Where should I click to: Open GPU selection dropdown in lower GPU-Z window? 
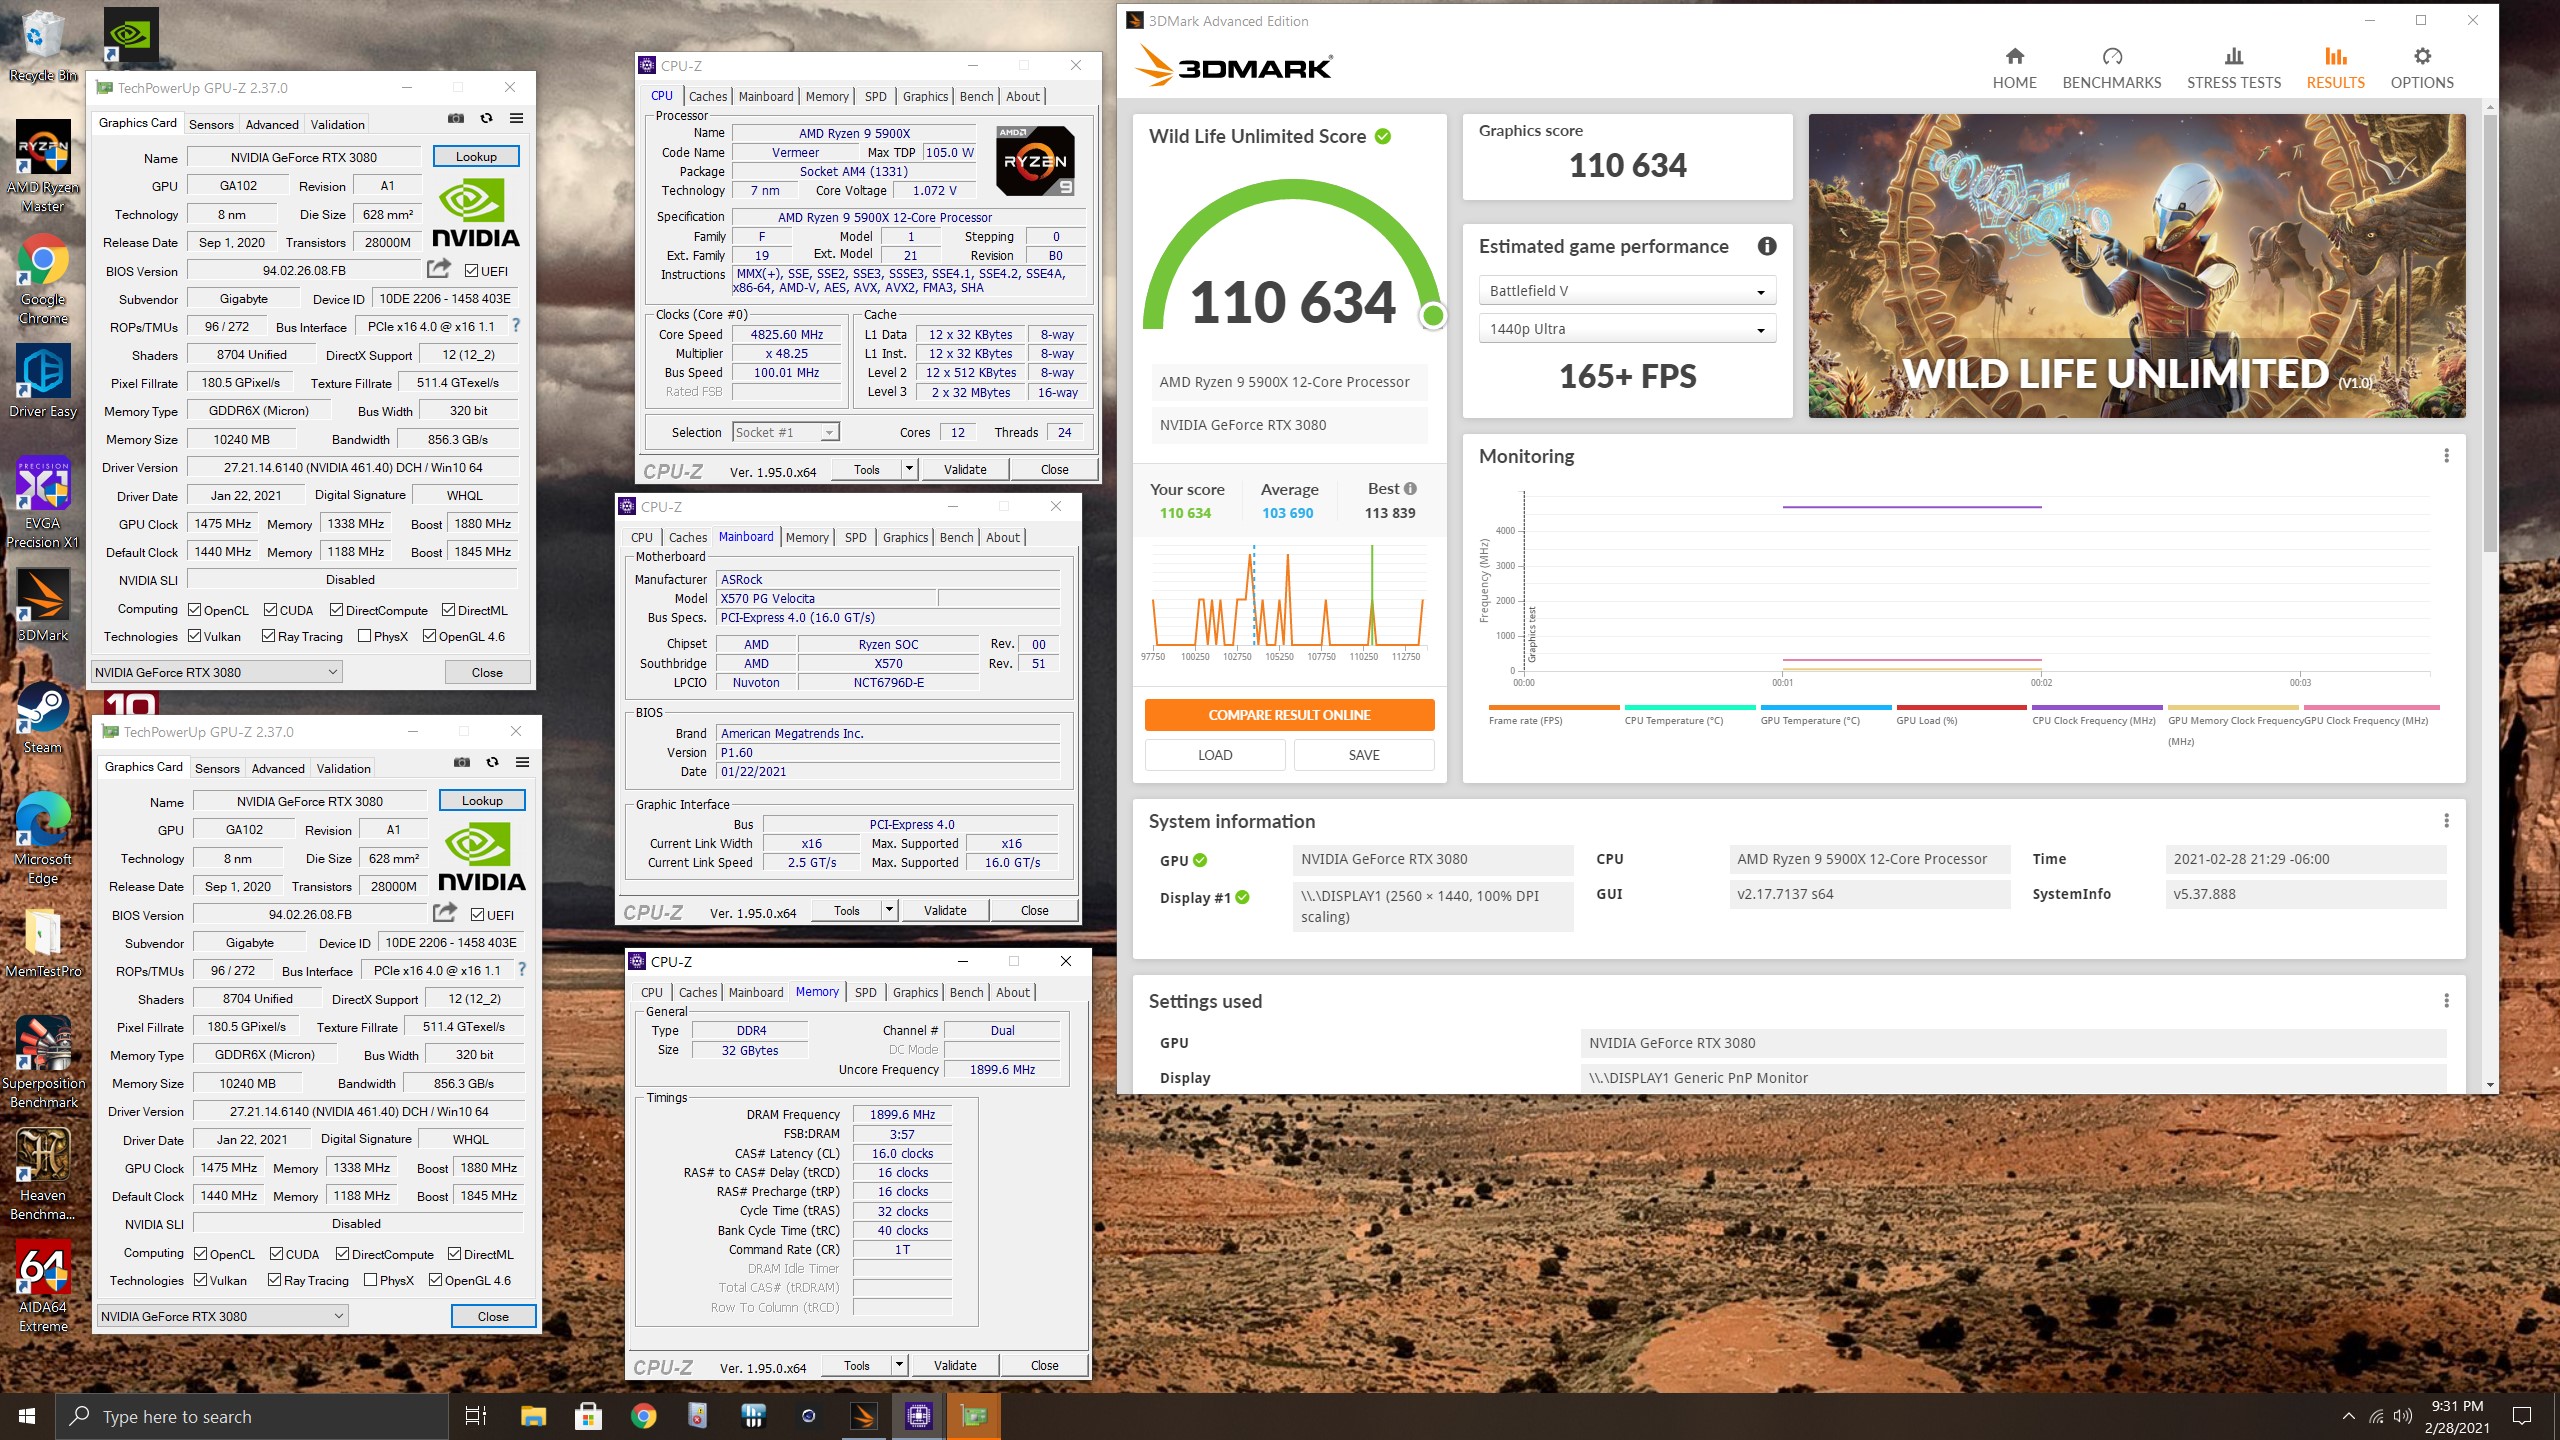click(x=223, y=1316)
